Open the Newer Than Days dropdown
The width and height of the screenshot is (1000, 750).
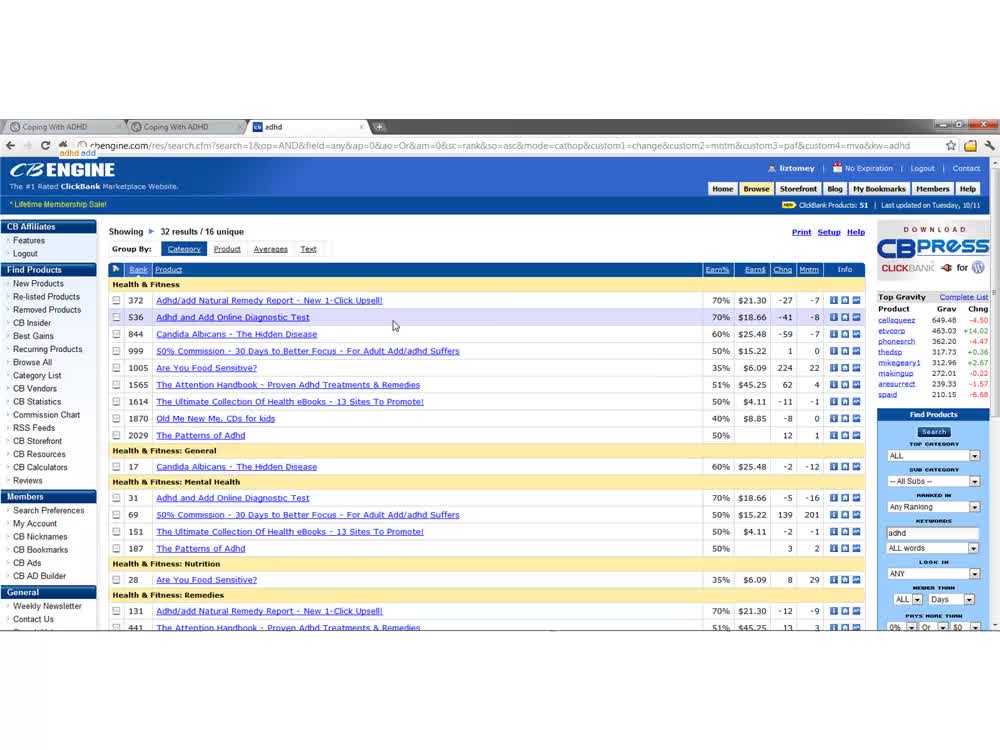click(951, 599)
